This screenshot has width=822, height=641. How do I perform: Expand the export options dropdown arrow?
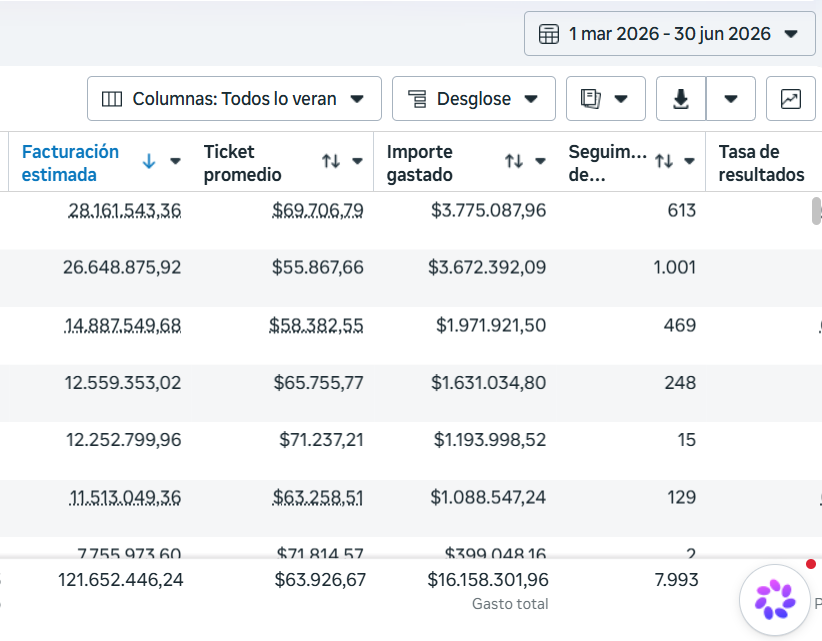731,99
